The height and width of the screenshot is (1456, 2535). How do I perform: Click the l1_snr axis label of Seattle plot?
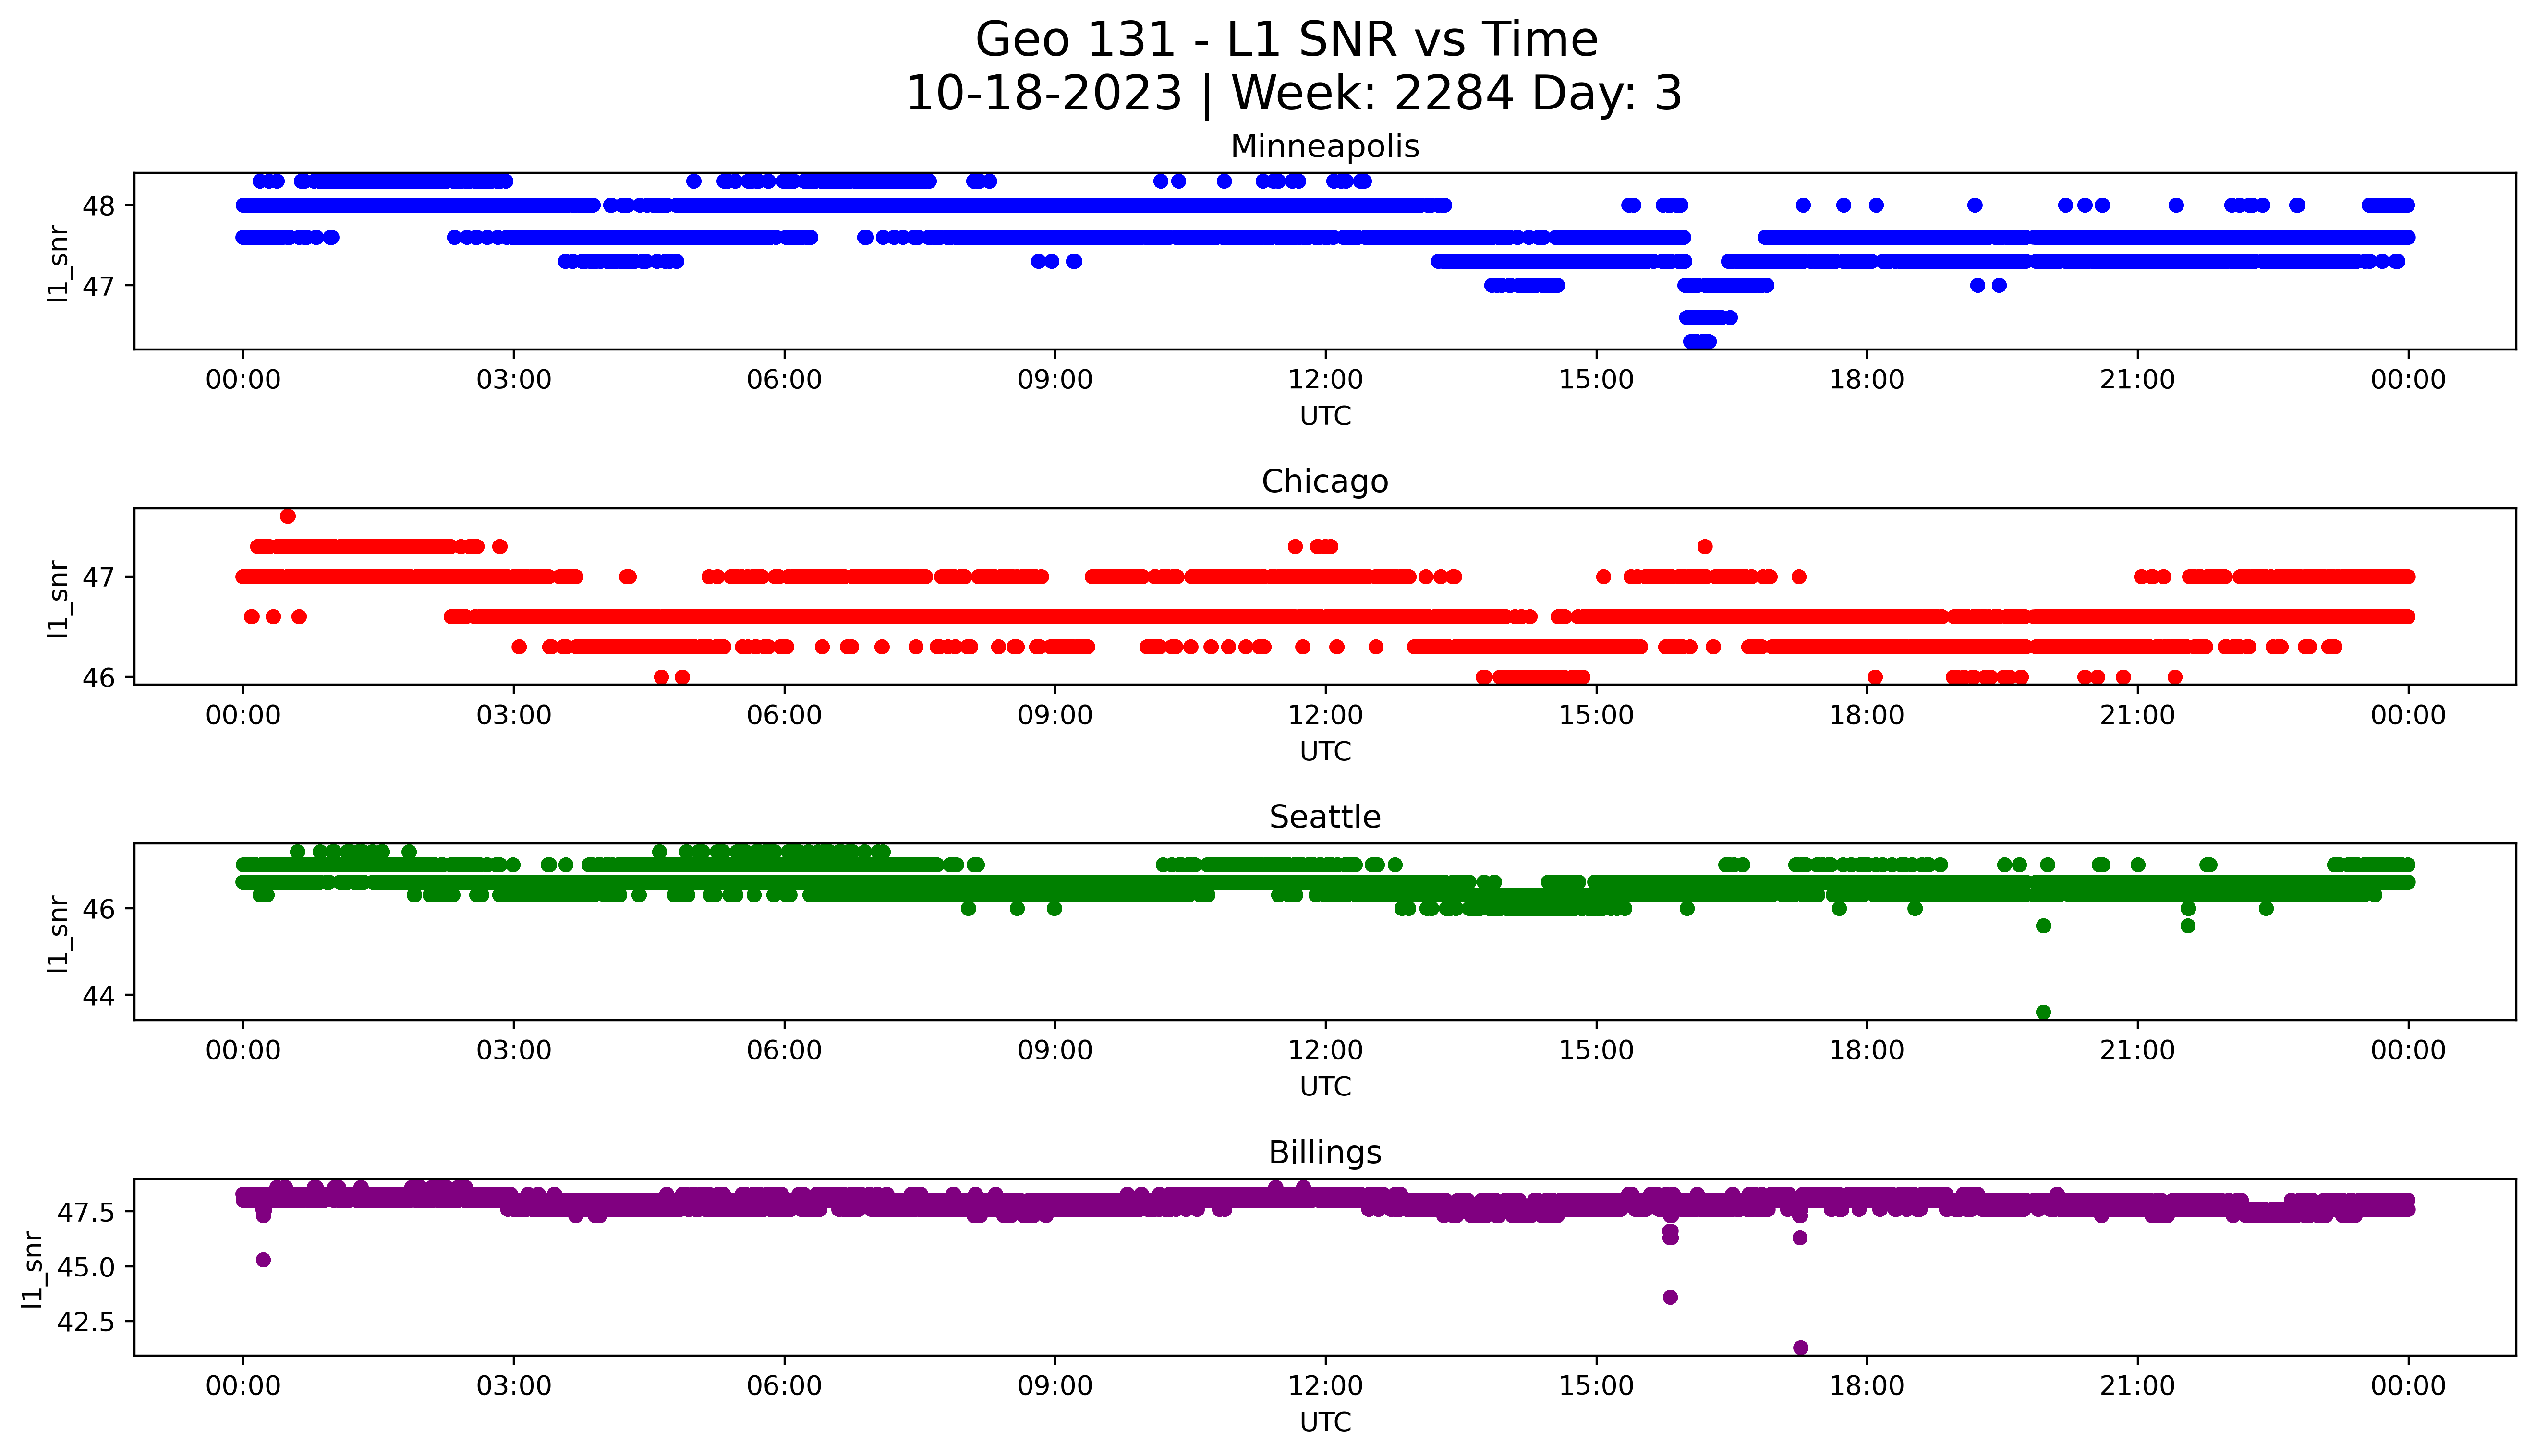[59, 933]
